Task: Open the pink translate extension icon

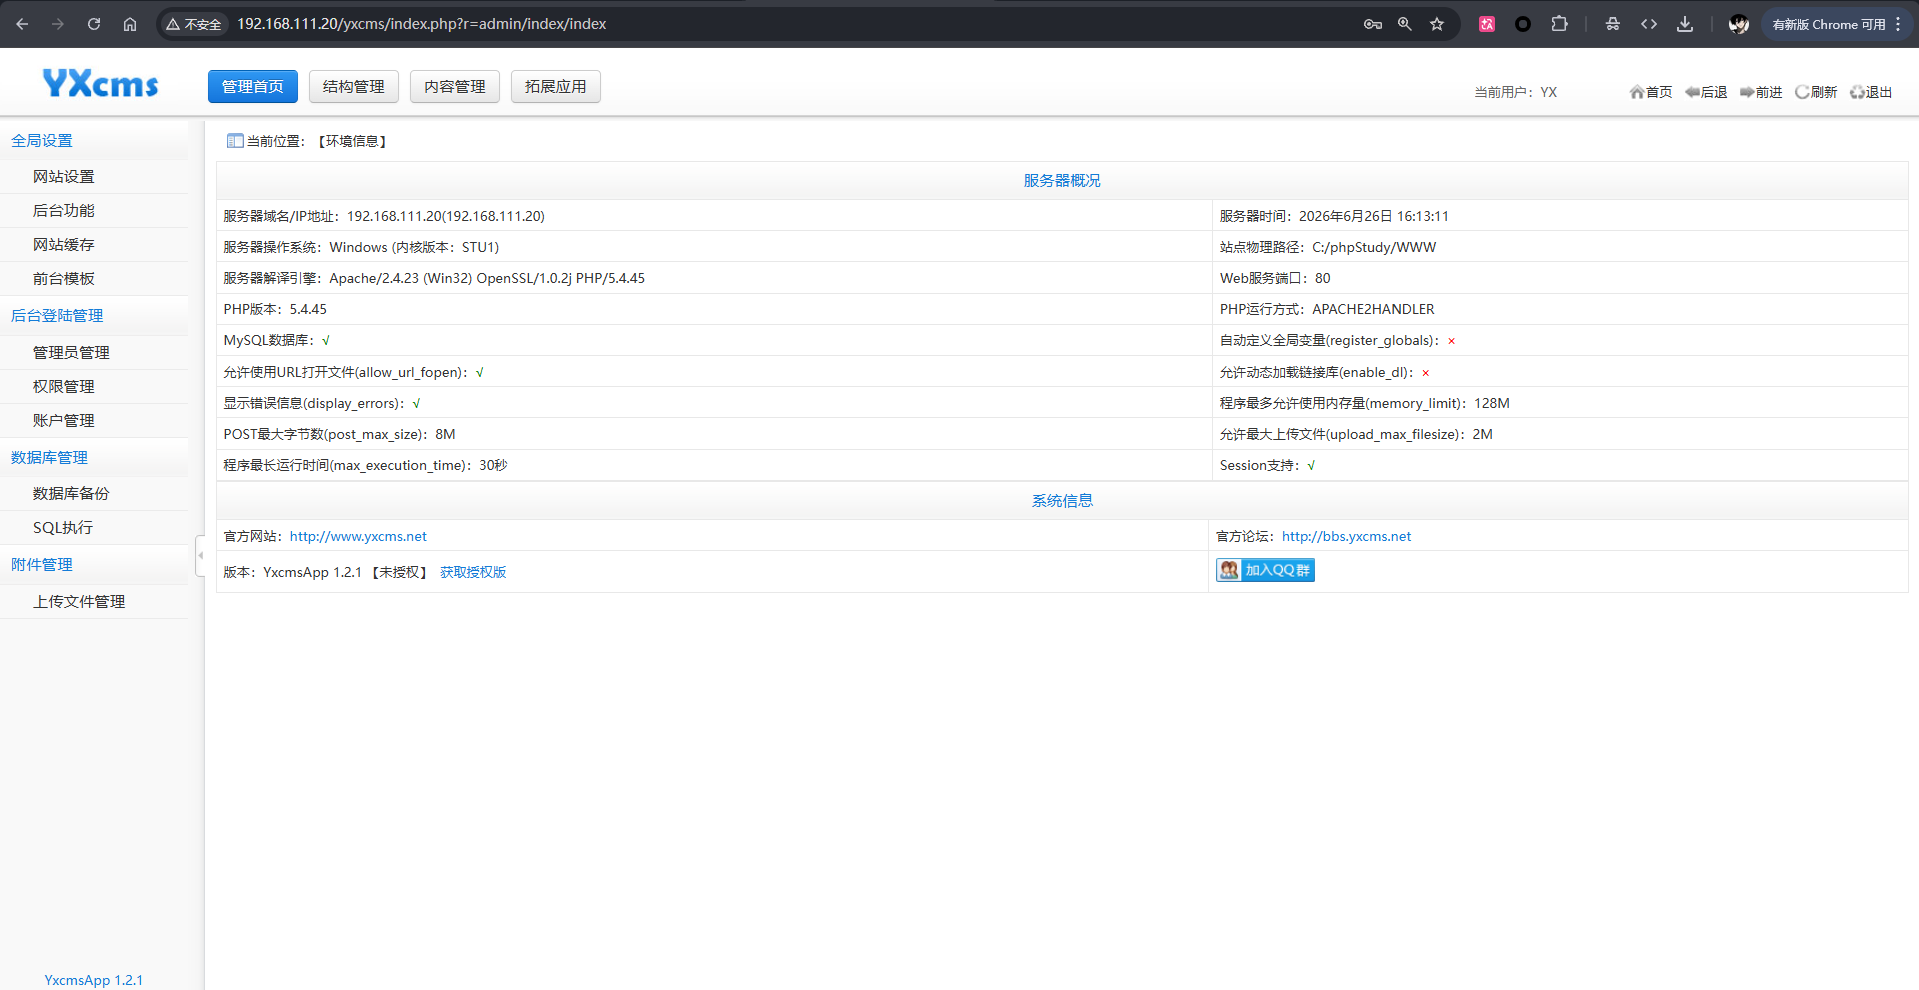Action: 1487,24
